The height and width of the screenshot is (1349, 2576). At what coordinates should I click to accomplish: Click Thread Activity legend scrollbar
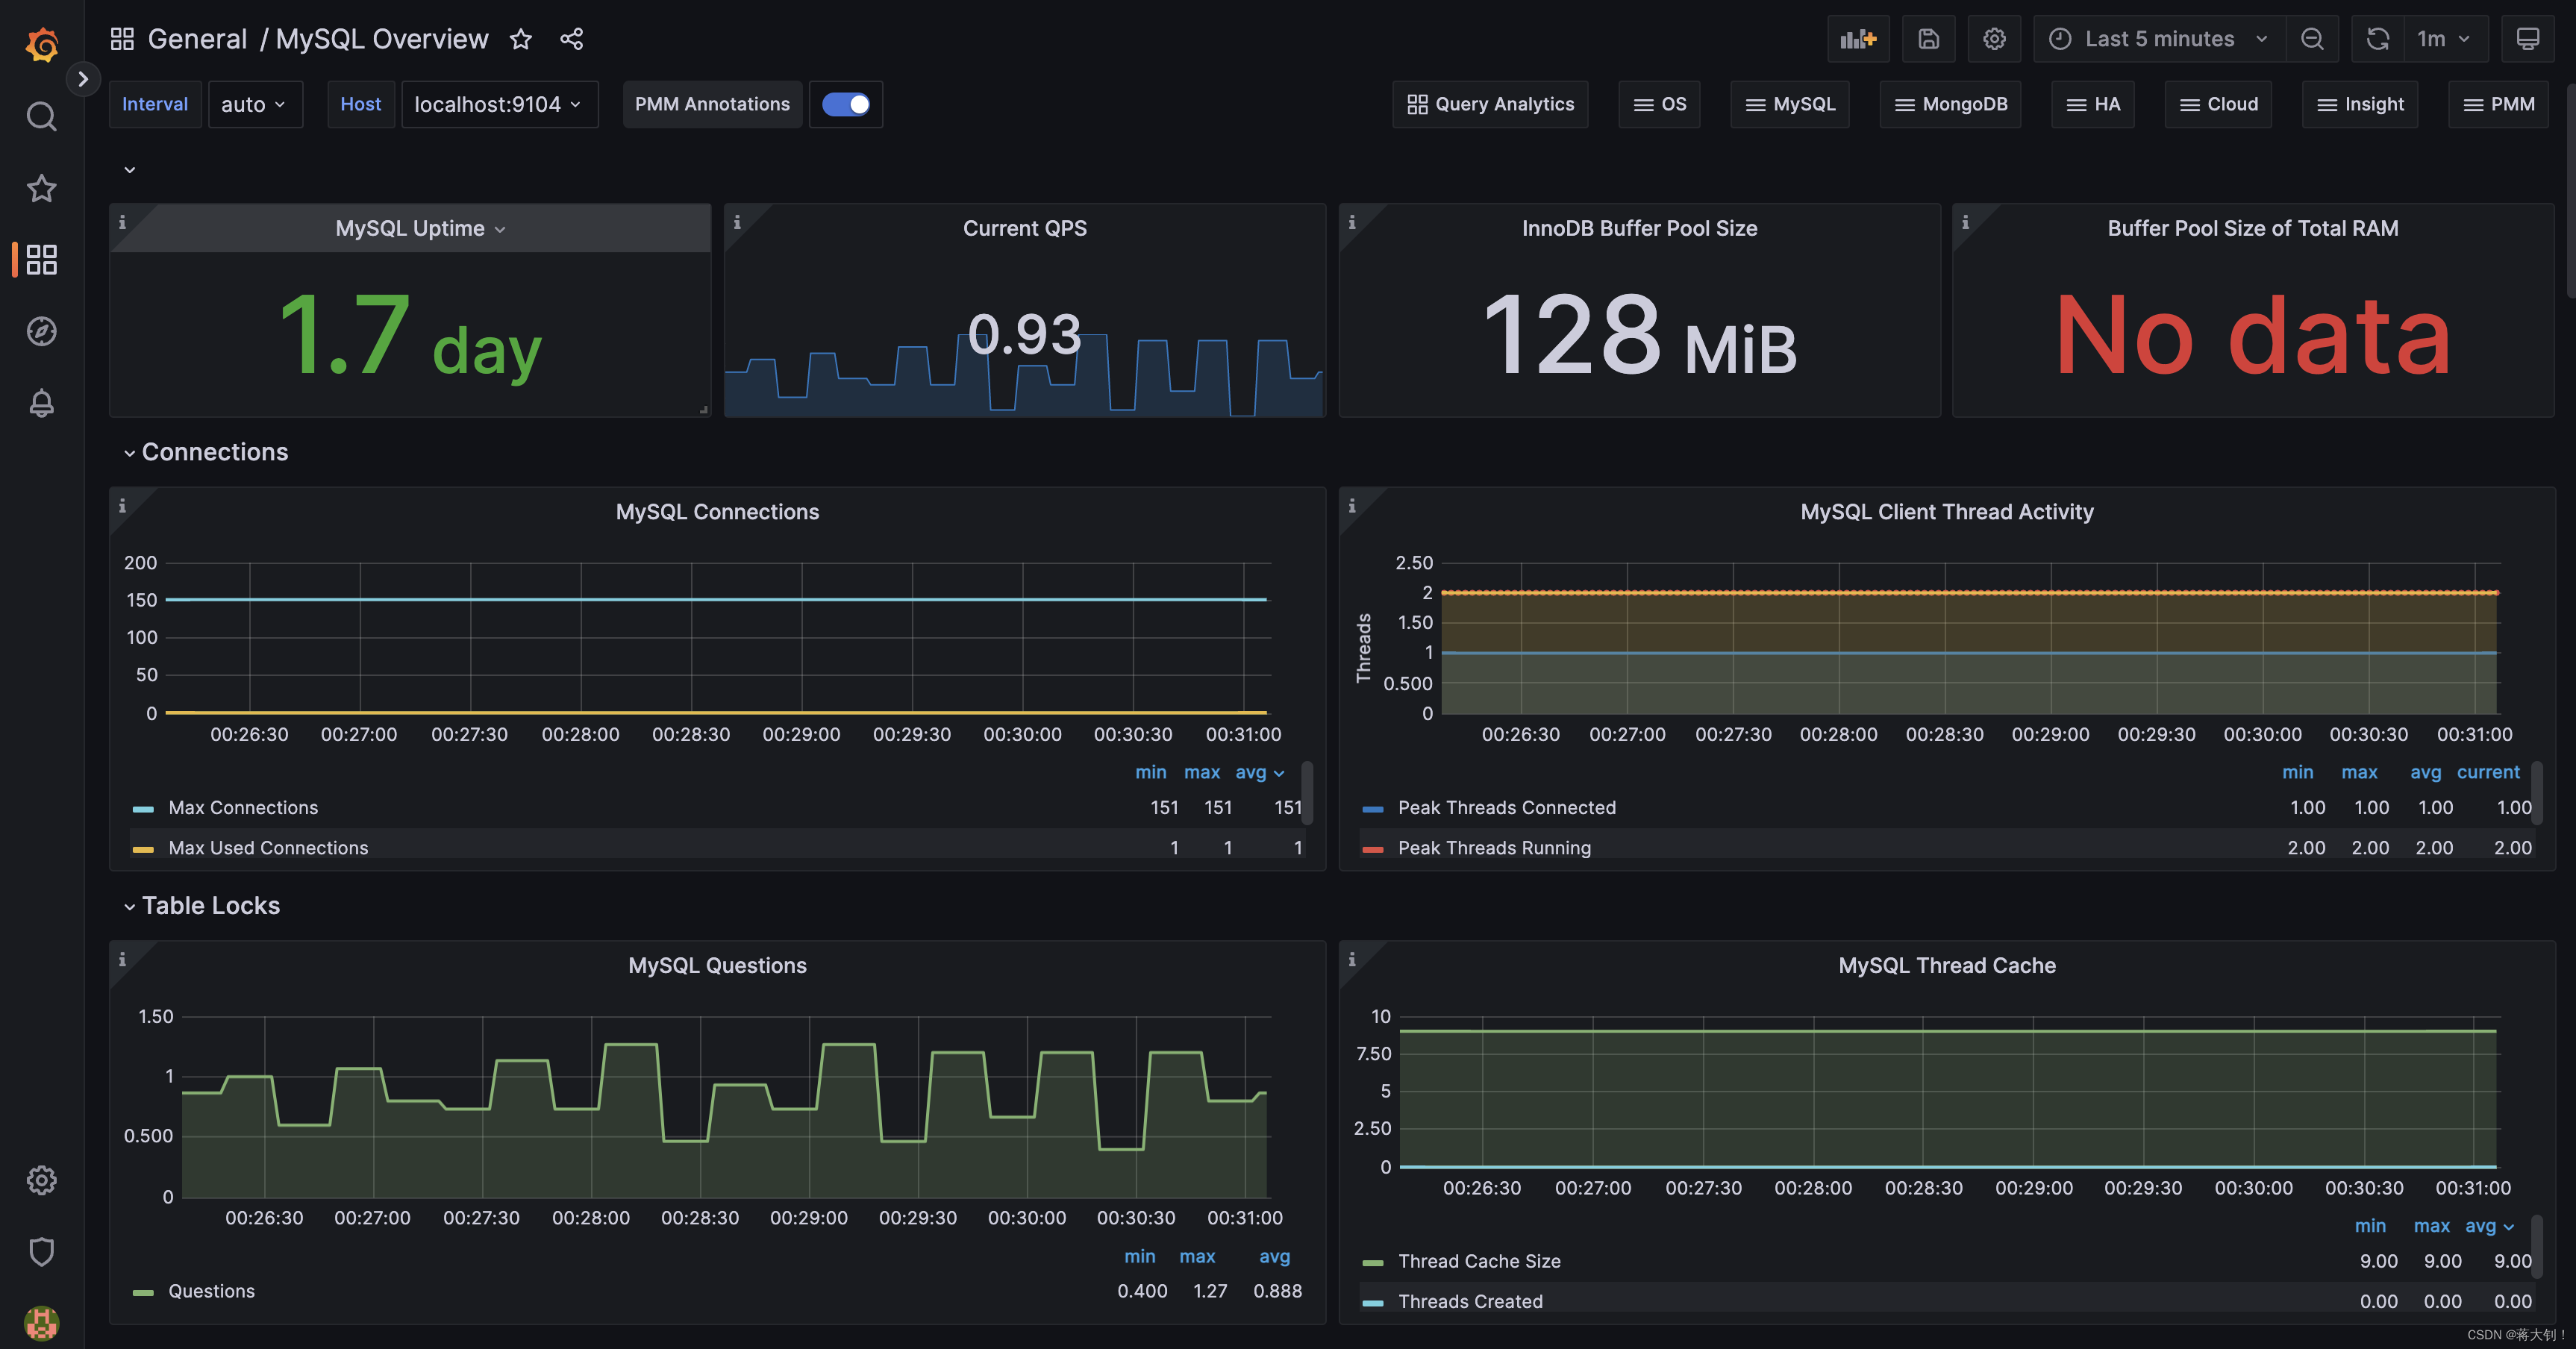[x=2537, y=792]
